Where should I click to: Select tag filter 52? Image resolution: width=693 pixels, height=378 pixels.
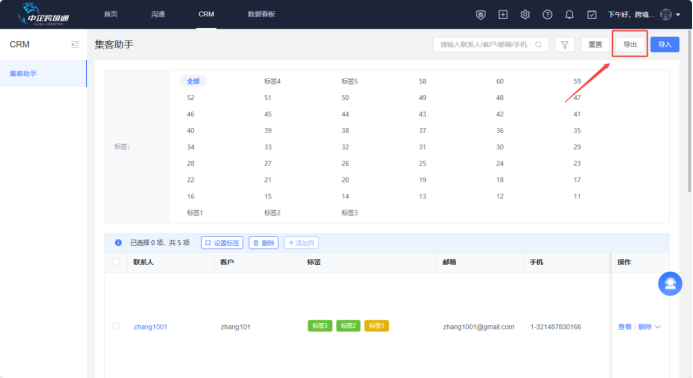190,98
